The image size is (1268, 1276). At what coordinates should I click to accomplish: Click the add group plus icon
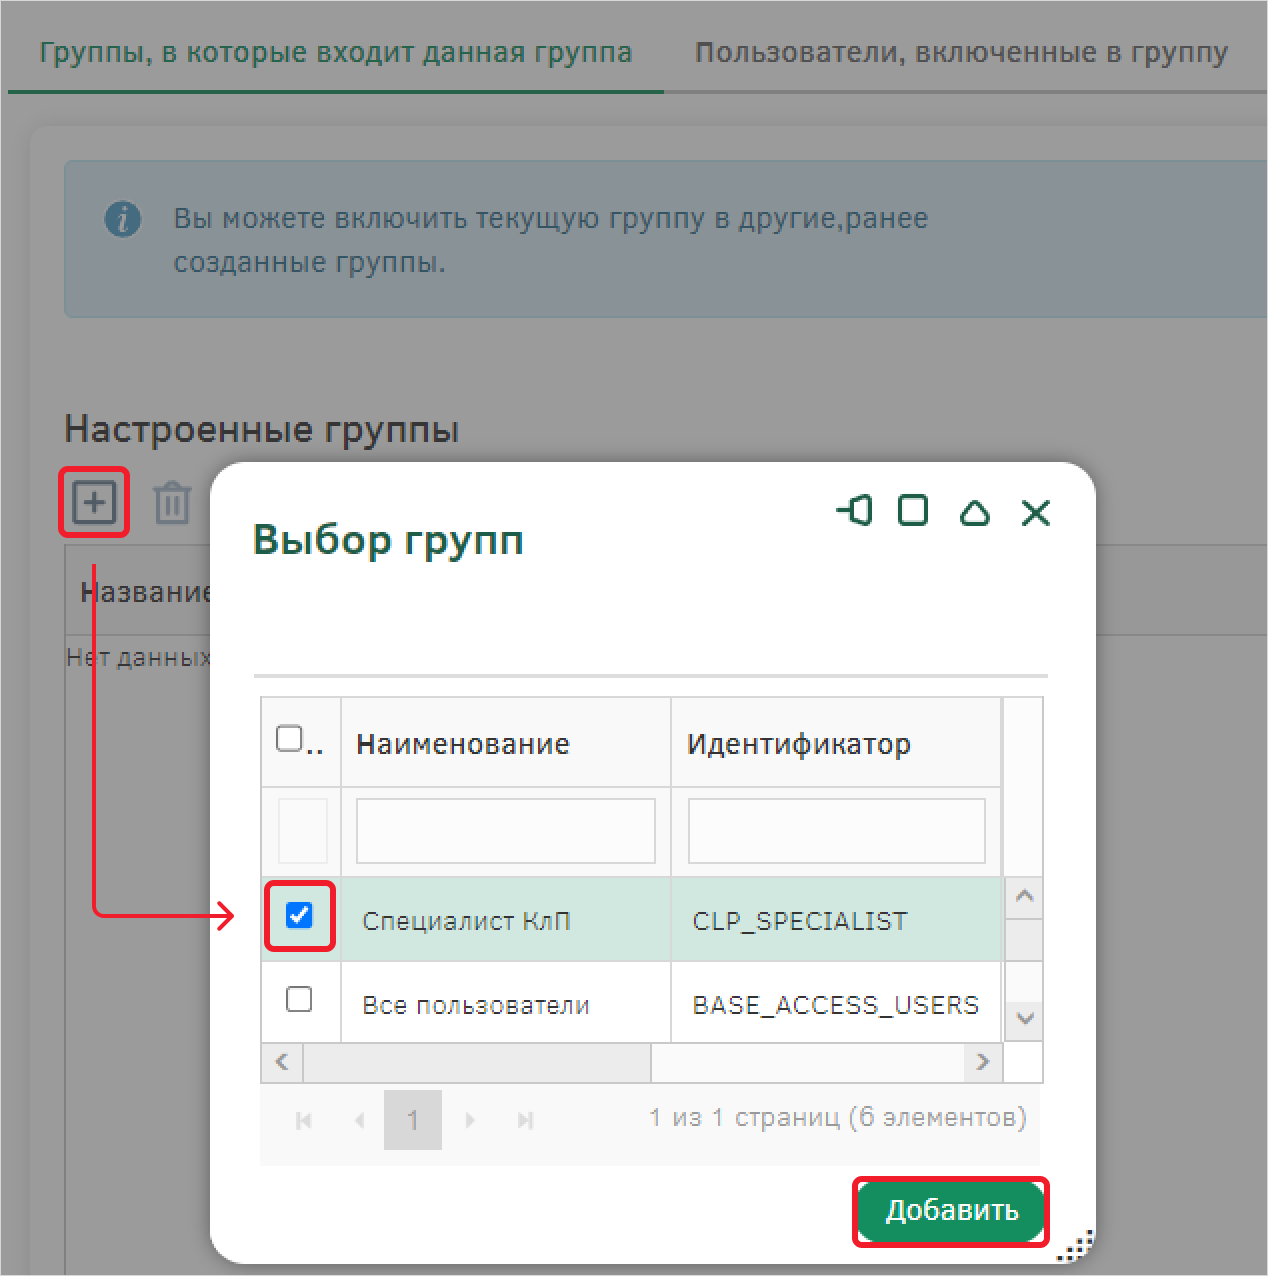(94, 502)
